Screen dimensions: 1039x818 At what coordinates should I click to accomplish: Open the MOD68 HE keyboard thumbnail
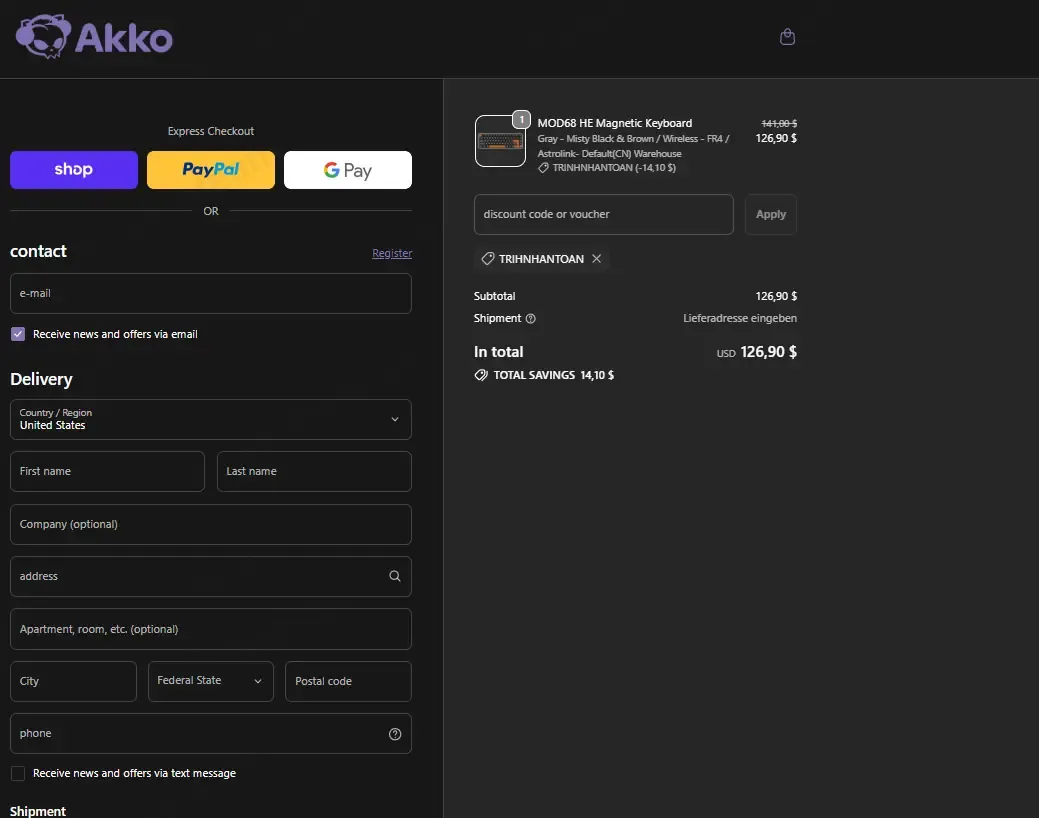pyautogui.click(x=500, y=141)
